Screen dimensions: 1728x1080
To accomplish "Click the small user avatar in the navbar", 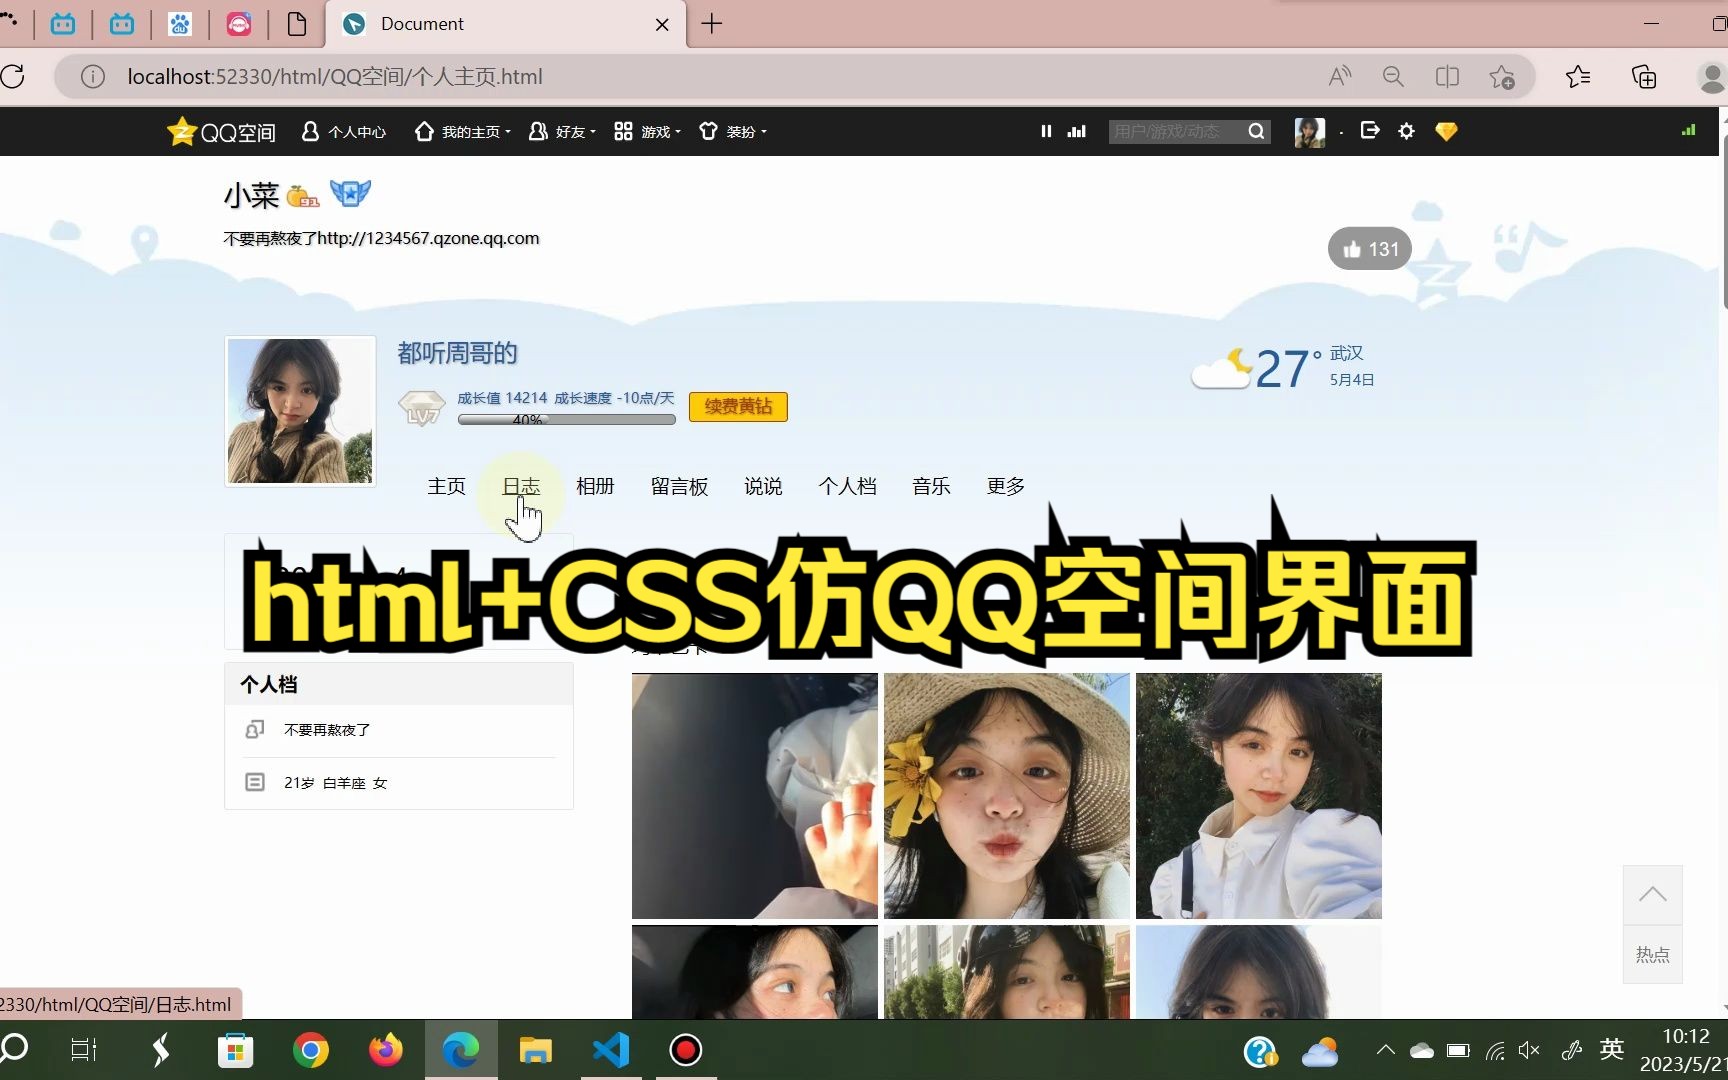I will (1310, 131).
